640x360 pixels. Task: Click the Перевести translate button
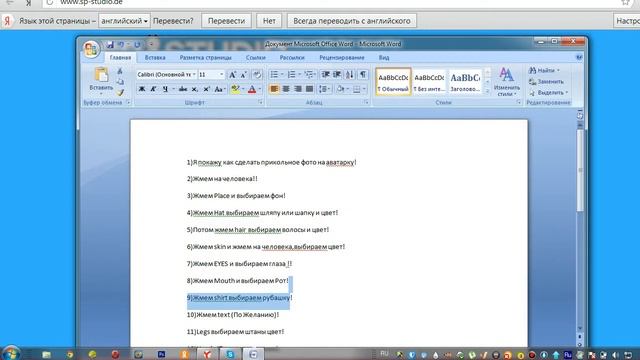[227, 21]
